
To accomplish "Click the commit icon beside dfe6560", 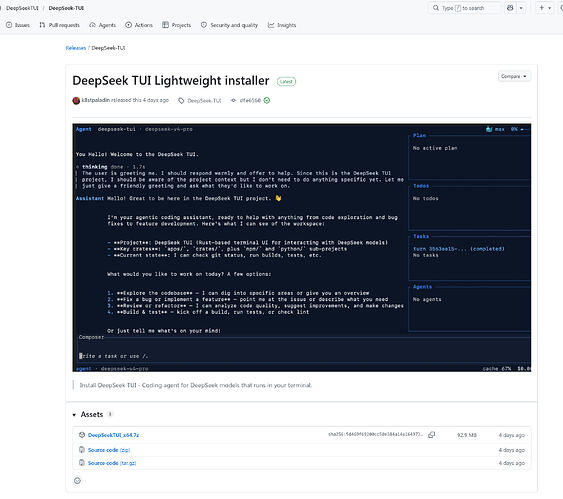I will (x=233, y=101).
